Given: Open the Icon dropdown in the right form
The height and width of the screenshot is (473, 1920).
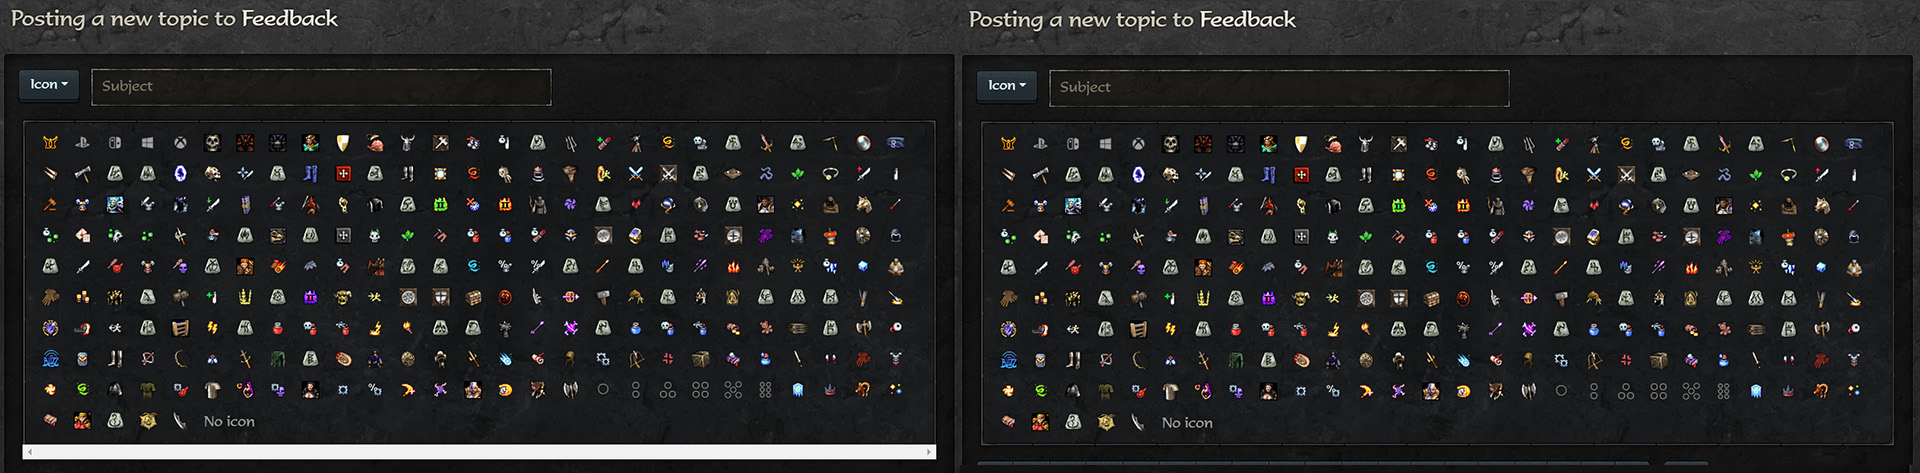Looking at the screenshot, I should (x=1007, y=86).
